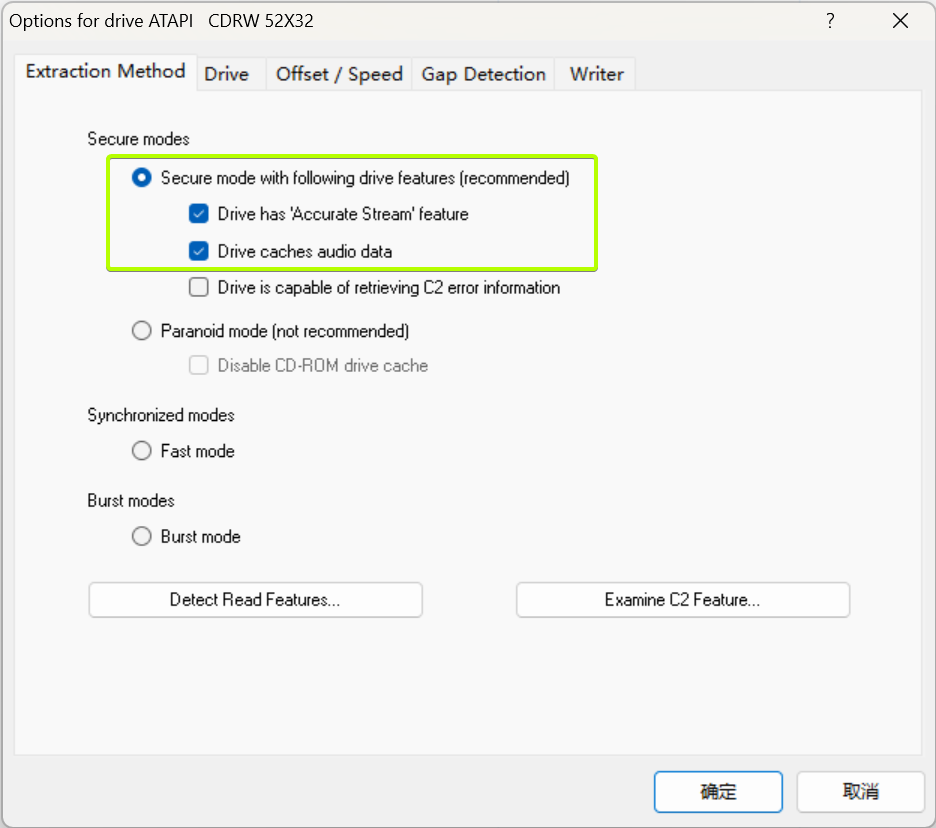Select Secure mode with drive features

(142, 178)
